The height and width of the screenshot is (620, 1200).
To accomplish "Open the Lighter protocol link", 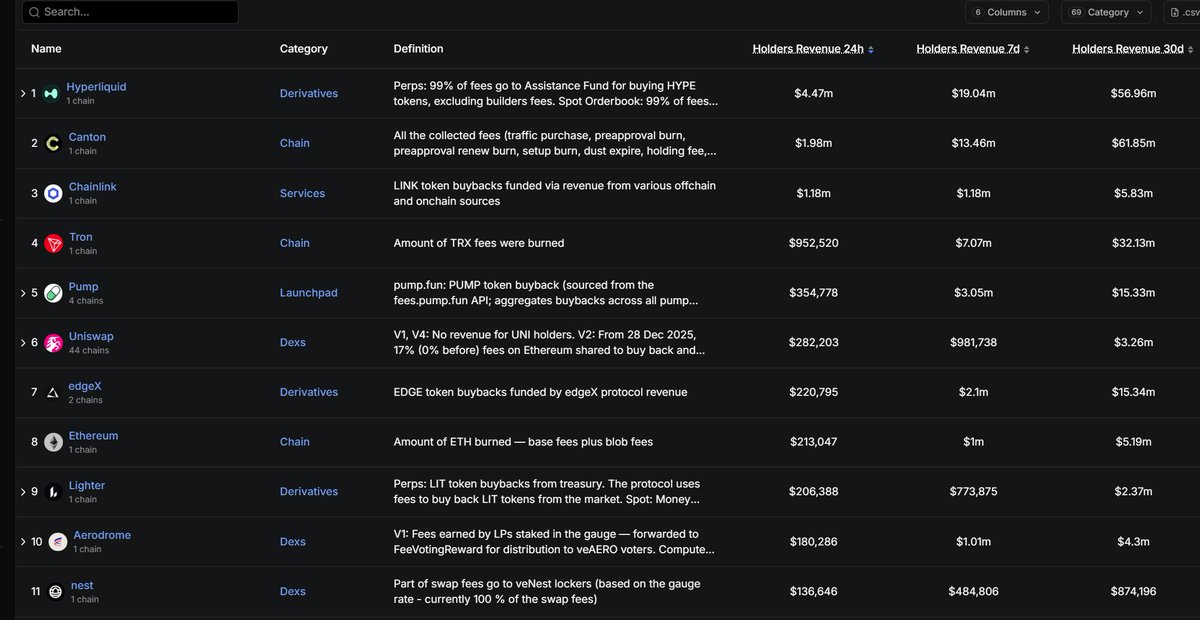I will (87, 485).
